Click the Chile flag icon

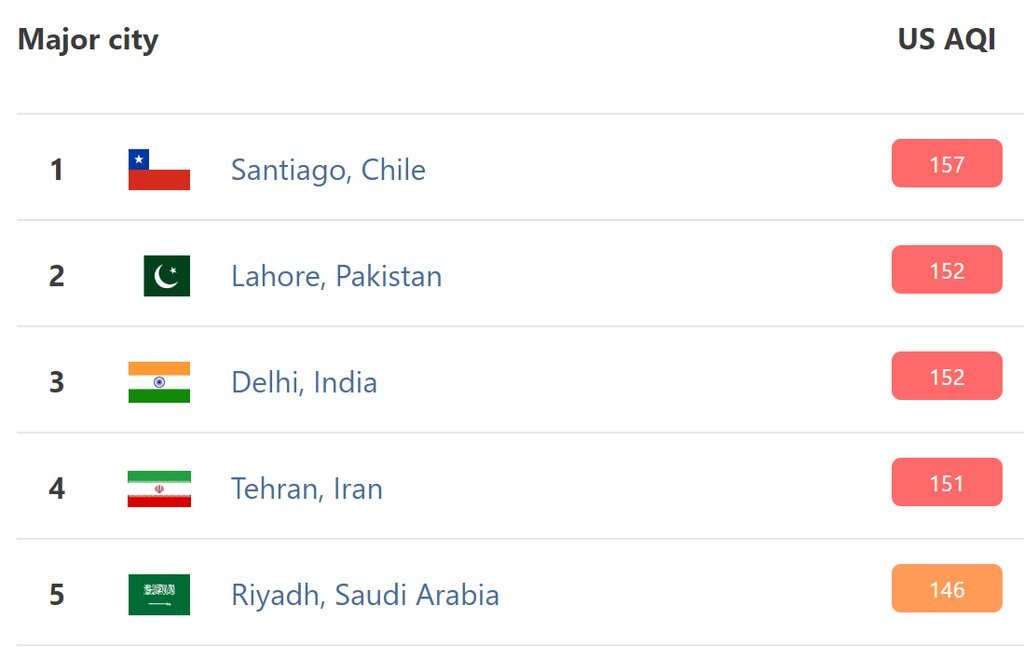[159, 170]
